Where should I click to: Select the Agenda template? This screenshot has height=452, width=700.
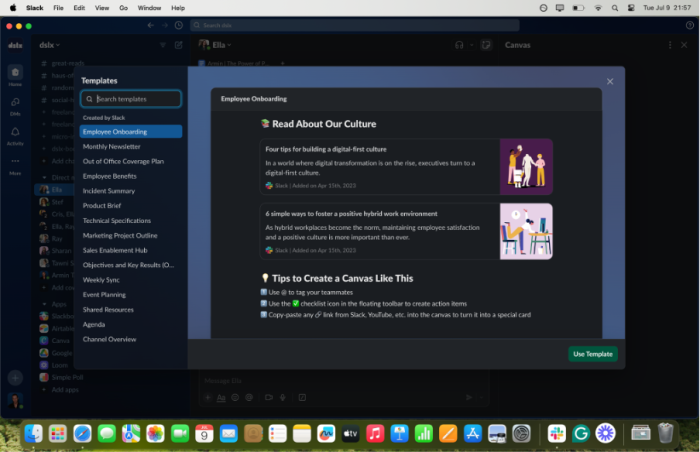(131, 324)
